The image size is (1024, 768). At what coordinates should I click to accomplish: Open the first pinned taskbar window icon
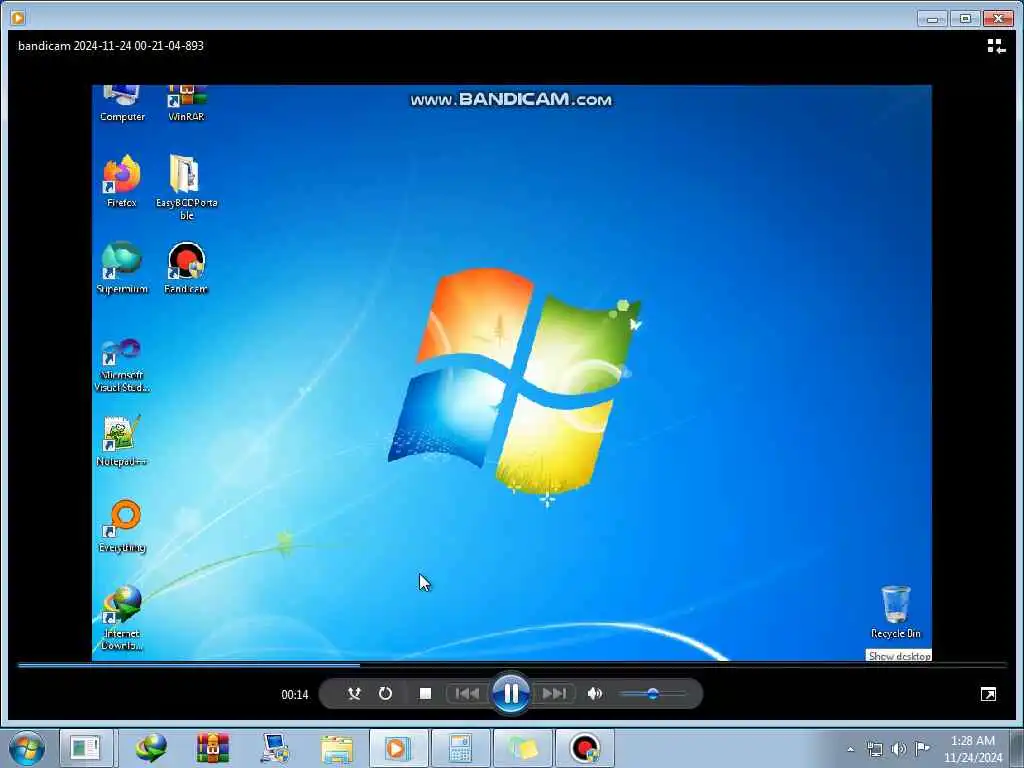(86, 748)
